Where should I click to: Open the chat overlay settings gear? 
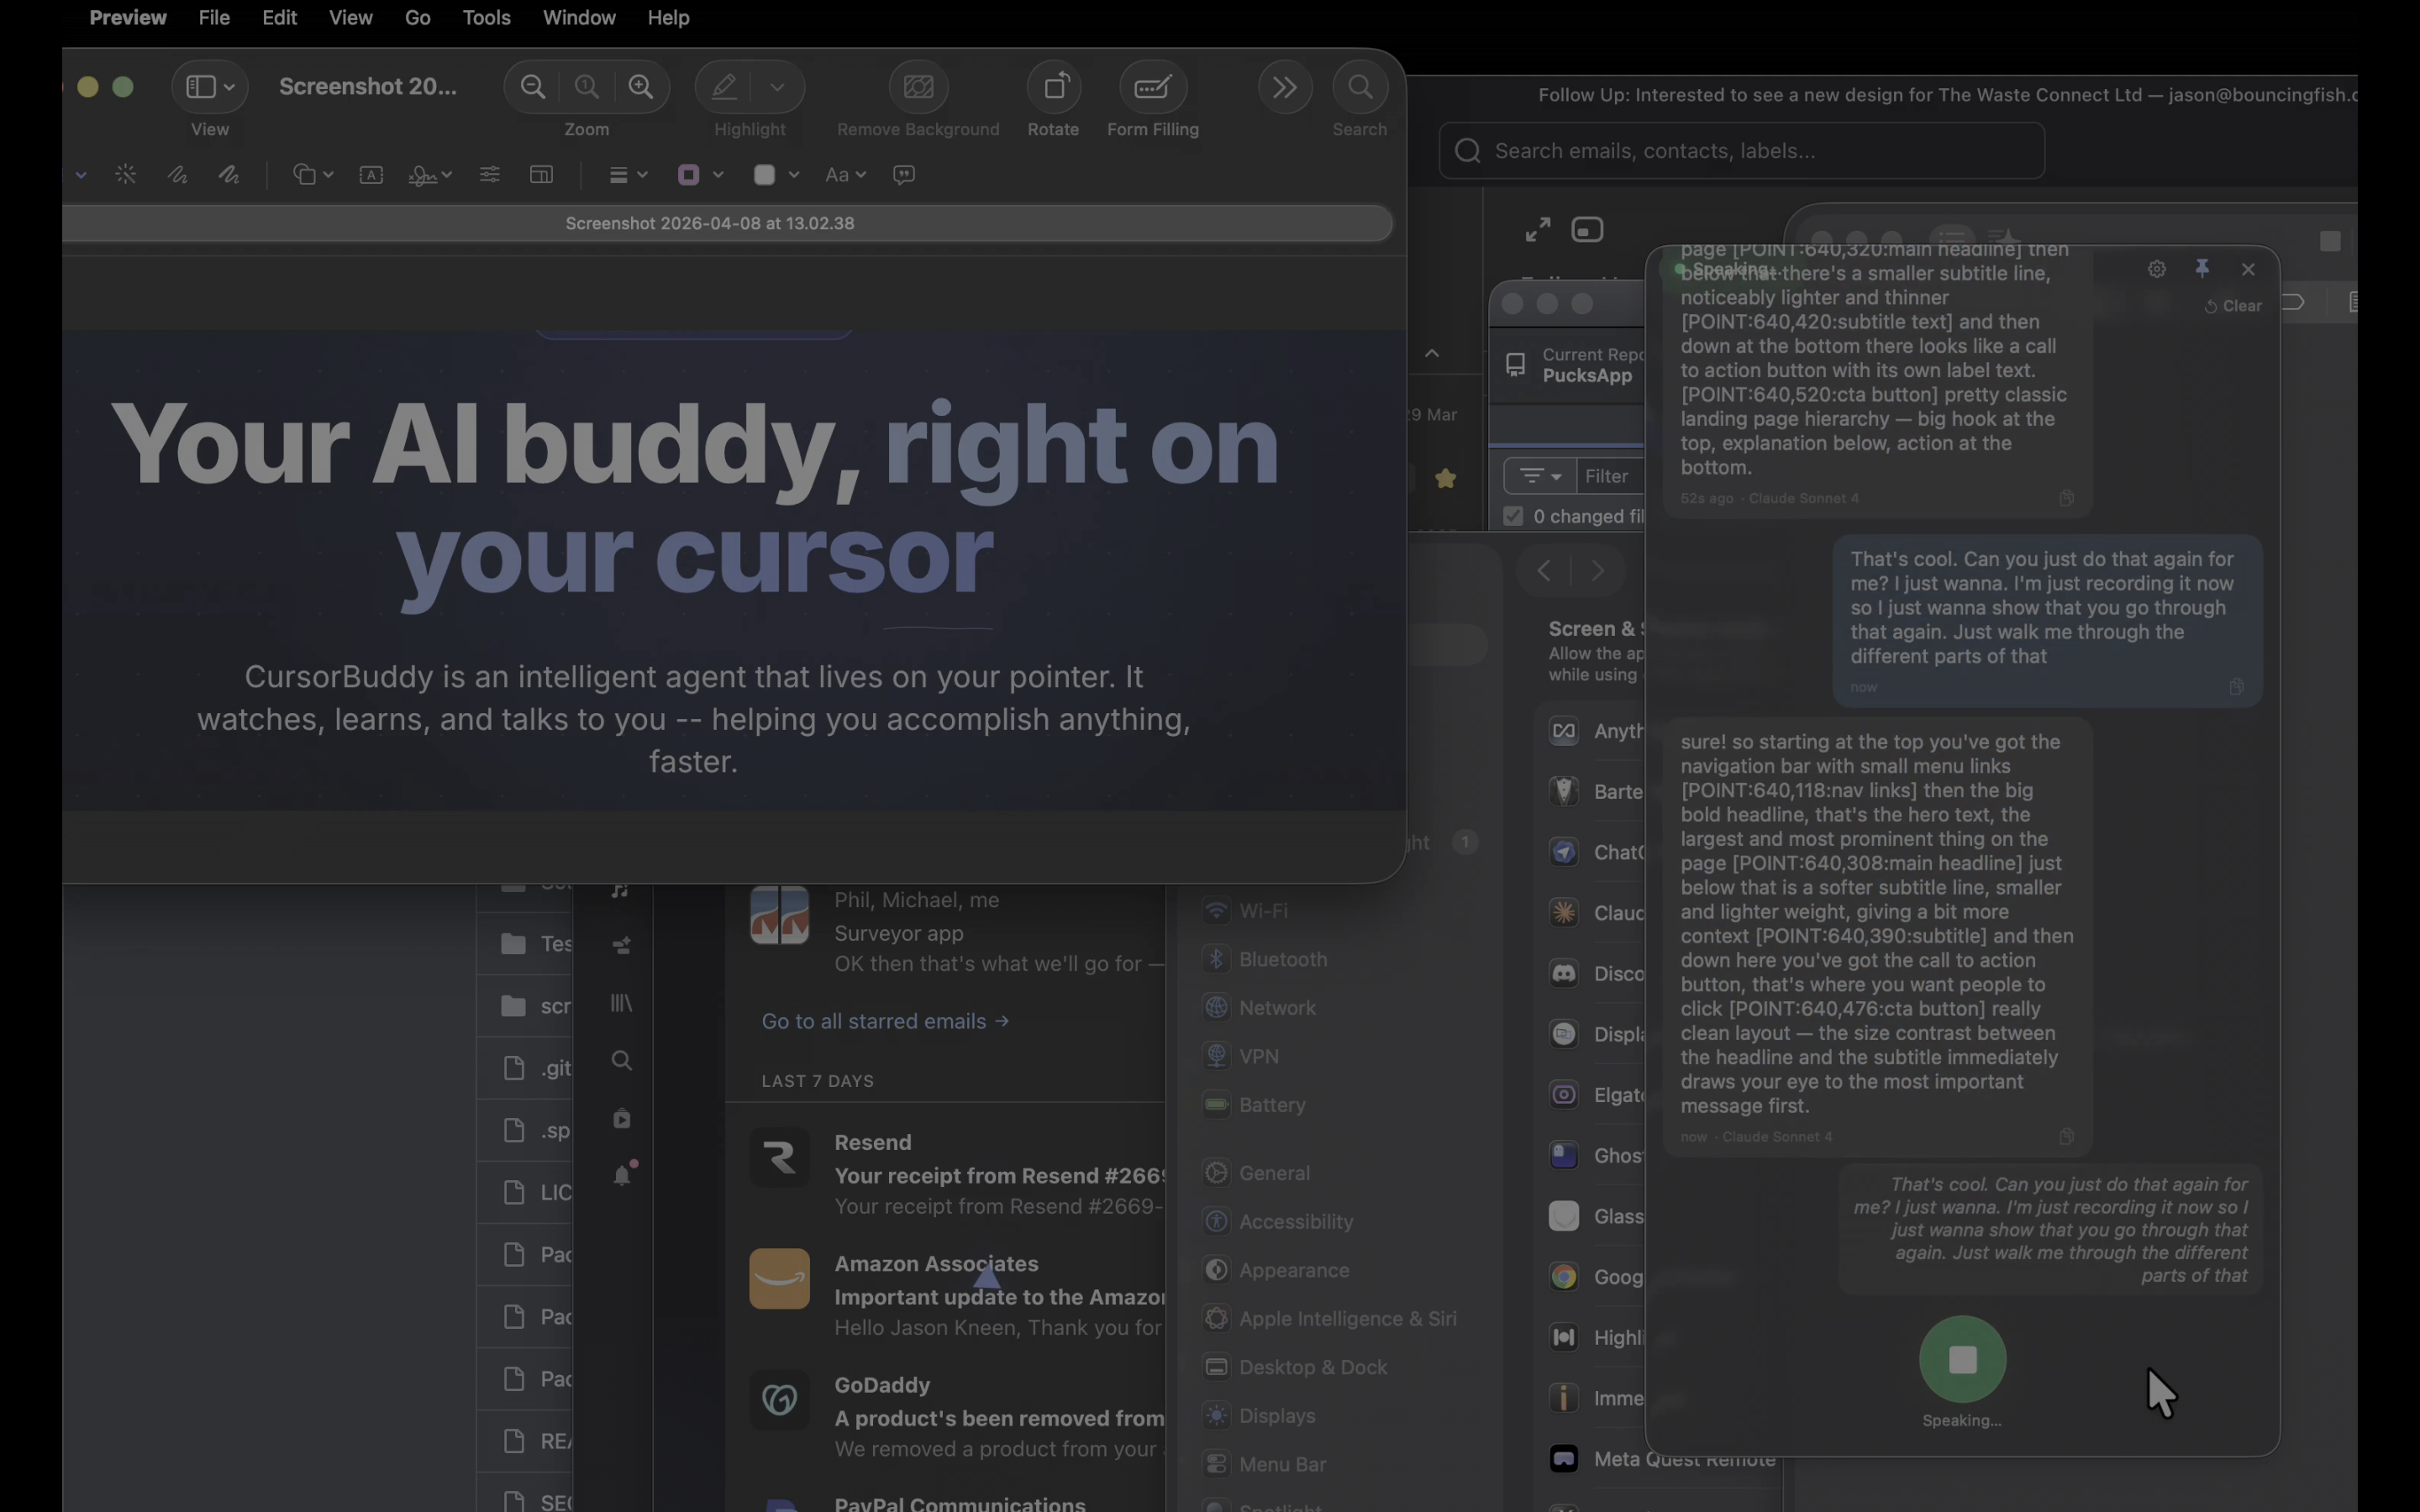coord(2156,268)
